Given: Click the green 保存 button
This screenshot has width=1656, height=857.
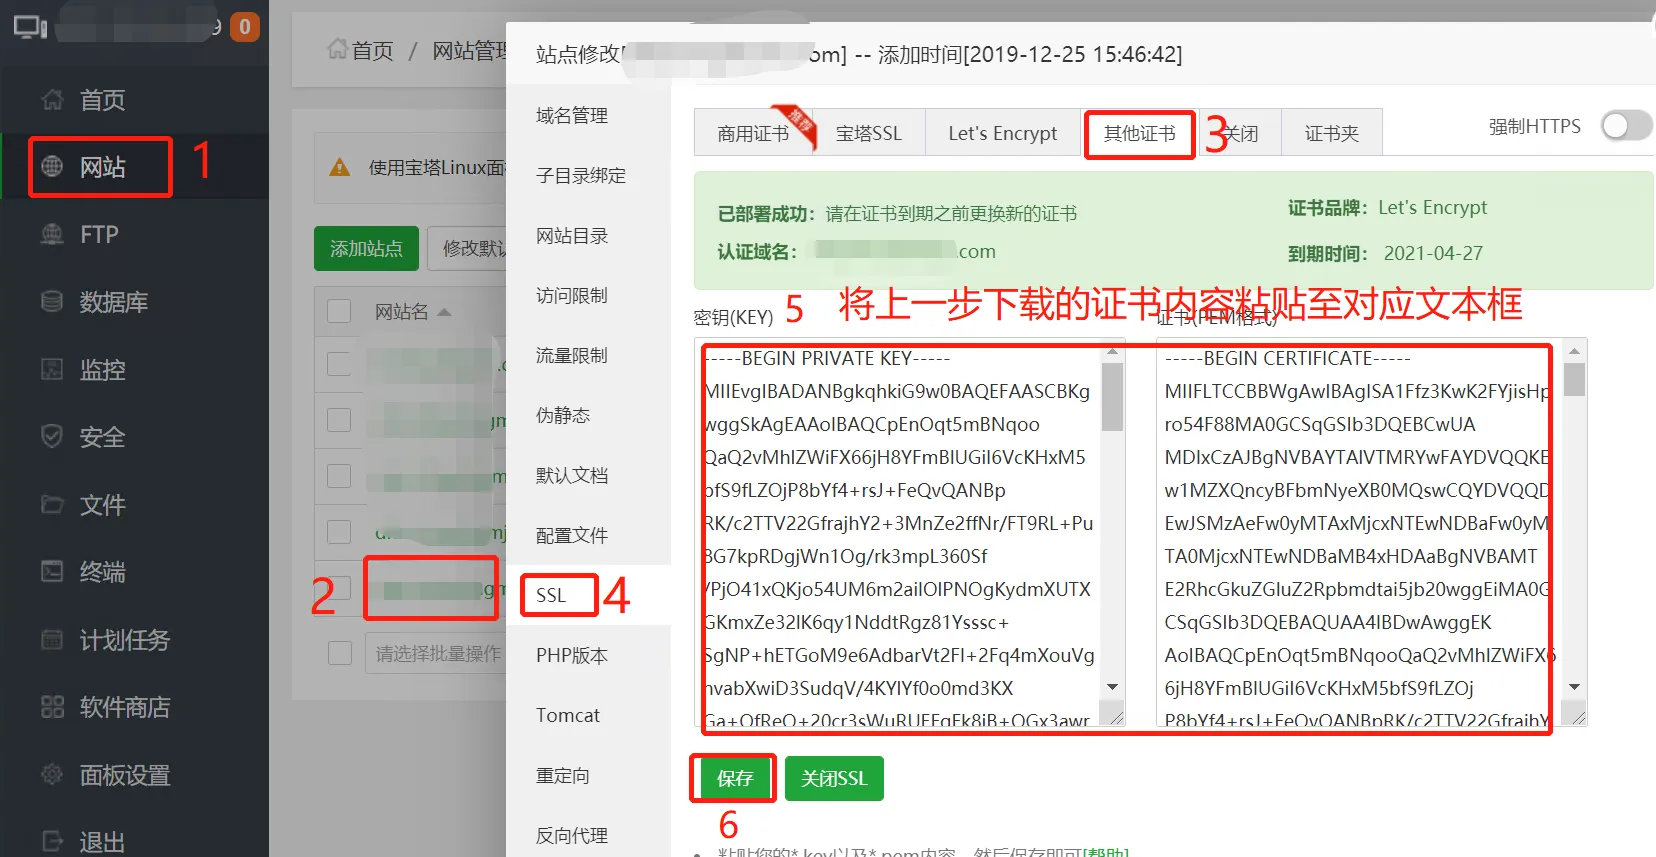Looking at the screenshot, I should pos(734,778).
